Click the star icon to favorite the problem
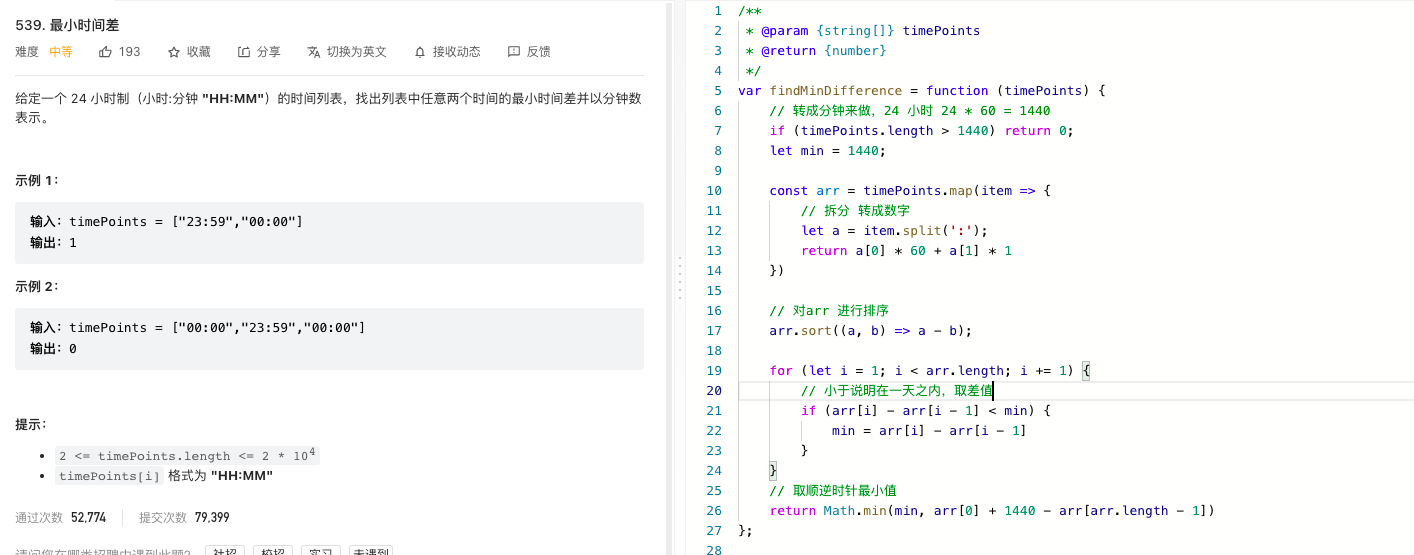 coord(174,52)
